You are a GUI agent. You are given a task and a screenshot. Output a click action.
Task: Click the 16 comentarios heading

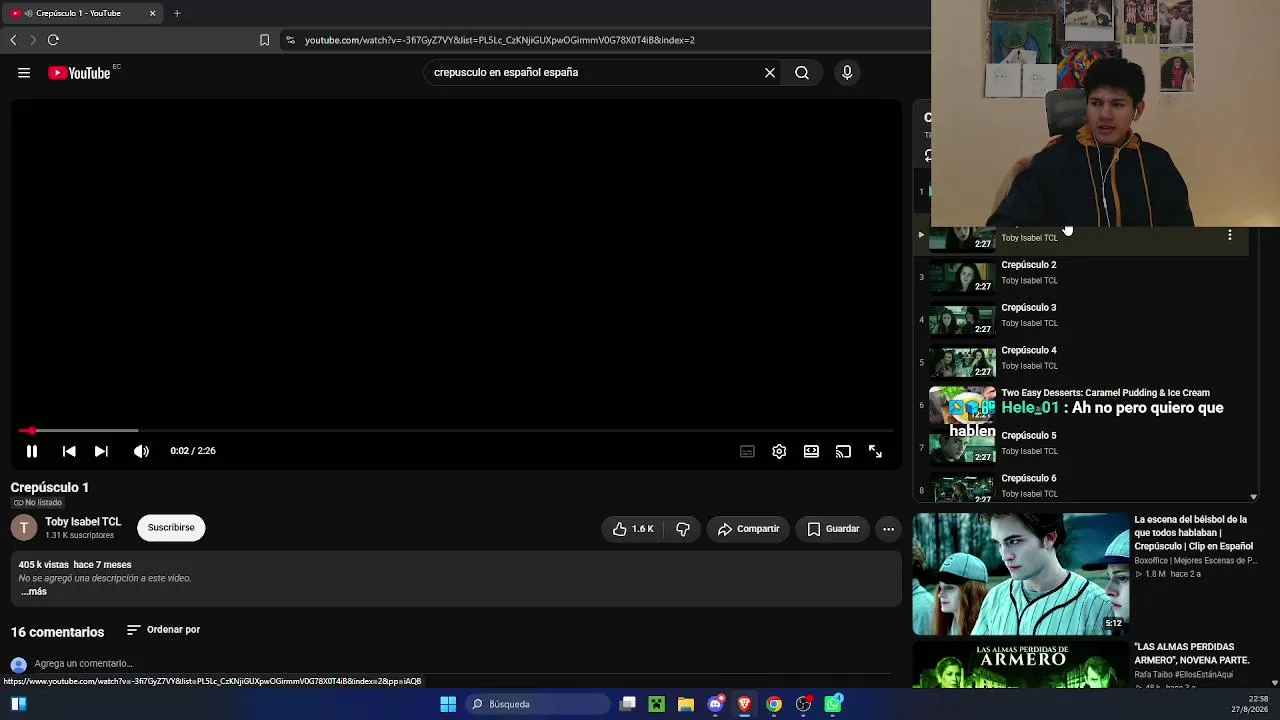[57, 632]
